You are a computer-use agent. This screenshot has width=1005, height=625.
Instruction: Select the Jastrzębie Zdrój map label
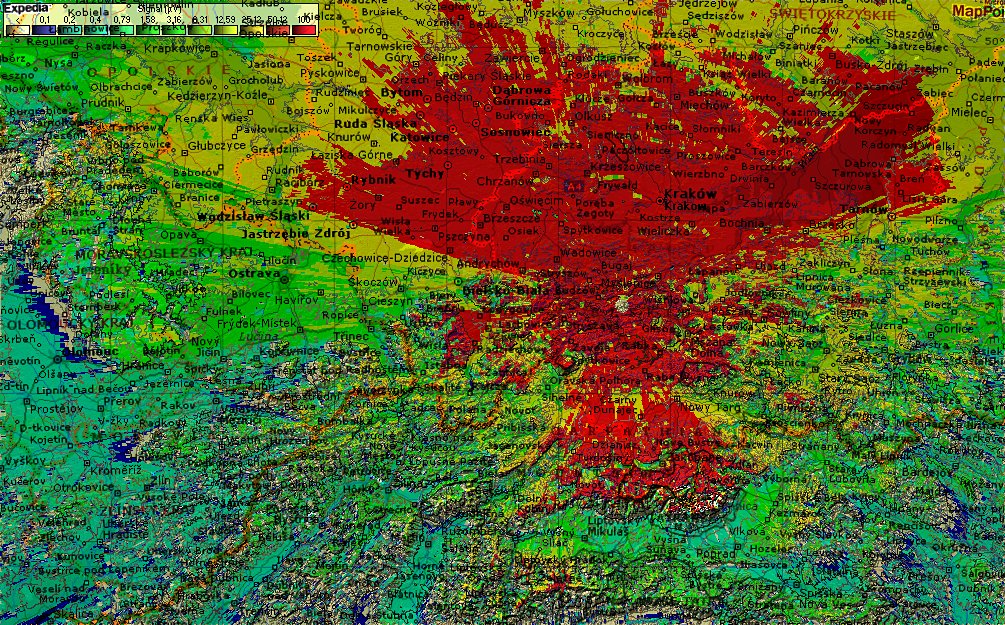tap(297, 232)
